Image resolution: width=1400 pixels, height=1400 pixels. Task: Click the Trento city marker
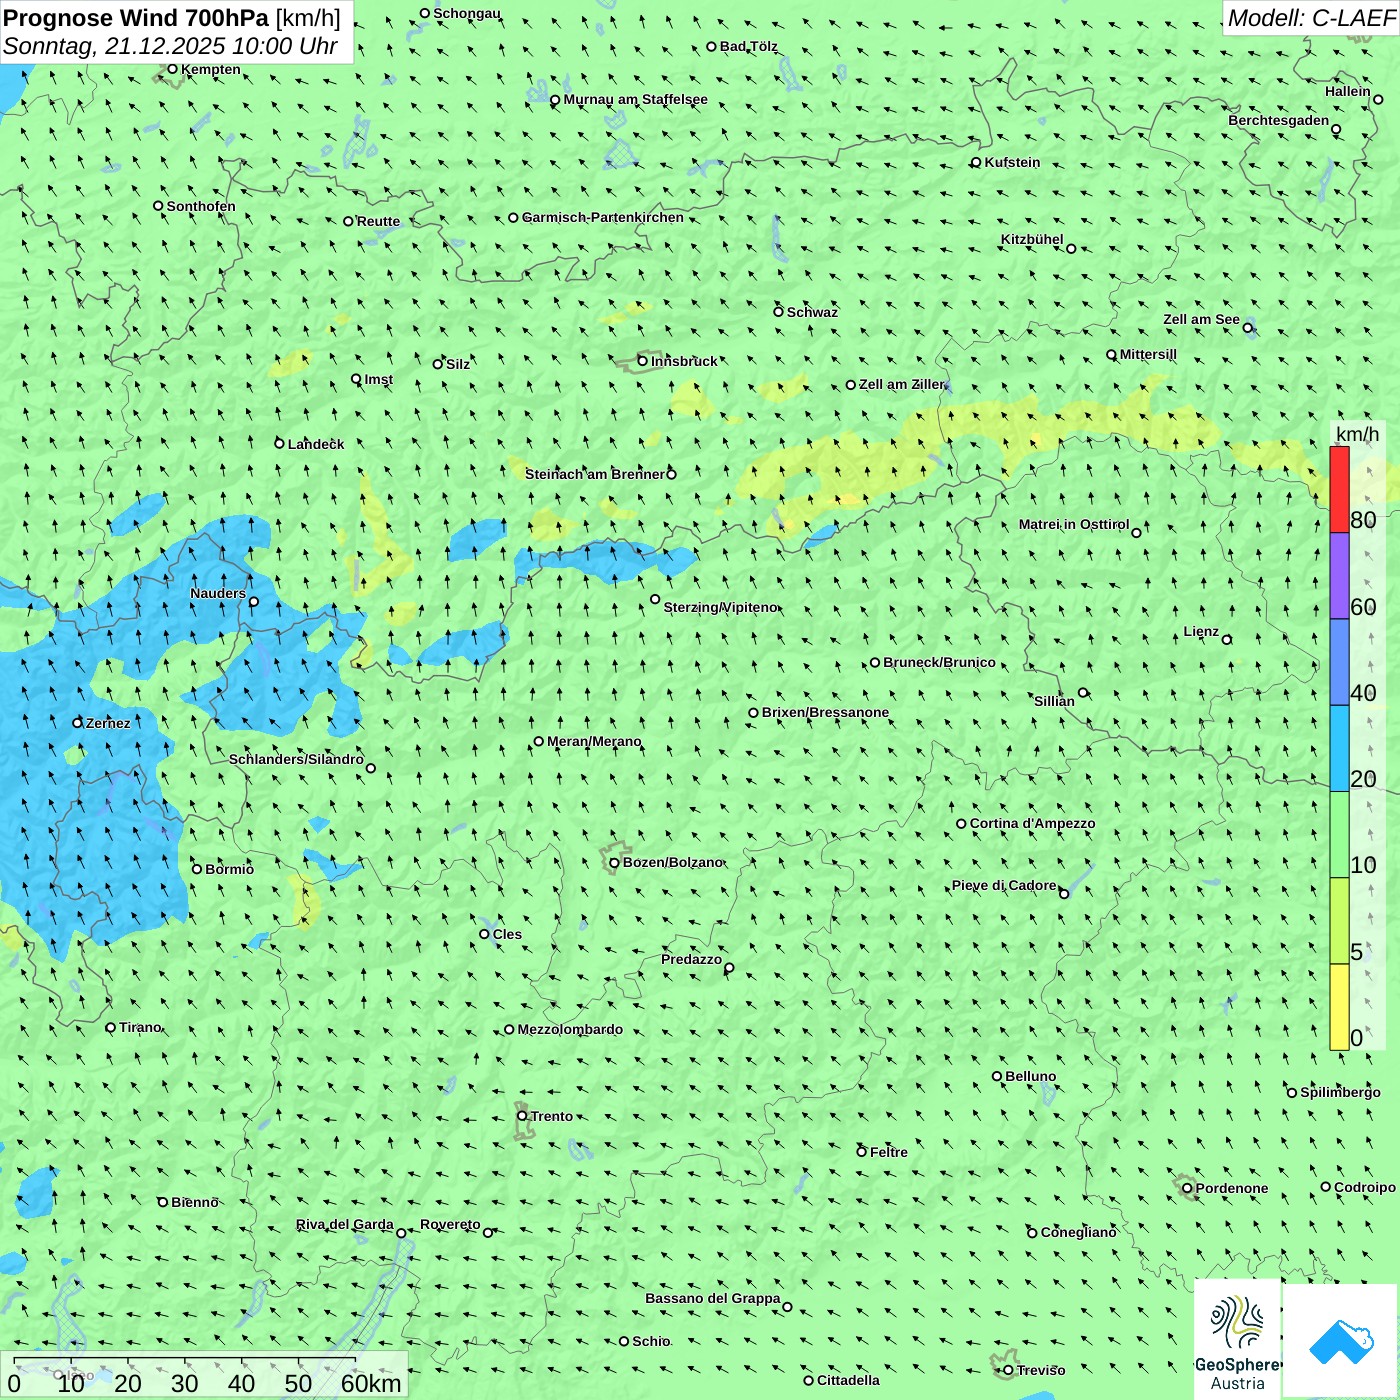click(522, 1116)
